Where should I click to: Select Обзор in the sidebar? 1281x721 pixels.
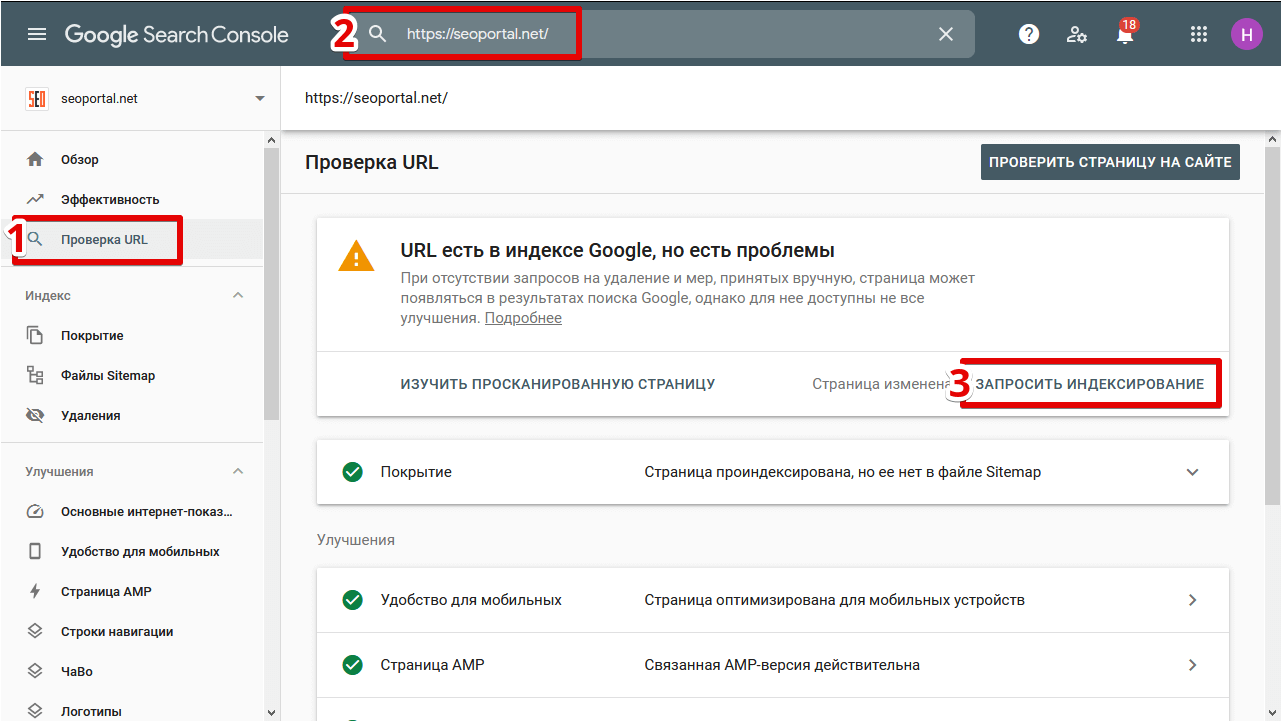click(x=80, y=160)
